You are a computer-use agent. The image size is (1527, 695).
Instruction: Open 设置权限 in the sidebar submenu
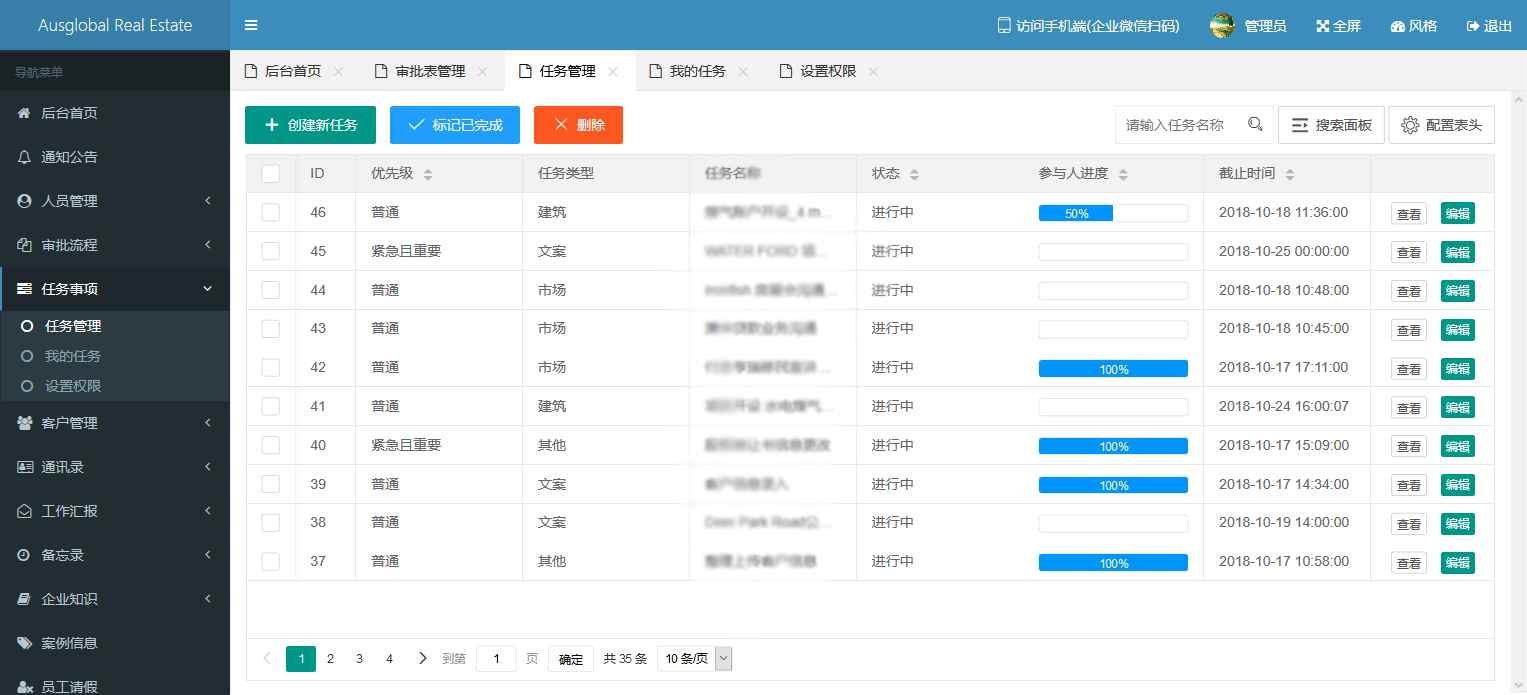73,386
